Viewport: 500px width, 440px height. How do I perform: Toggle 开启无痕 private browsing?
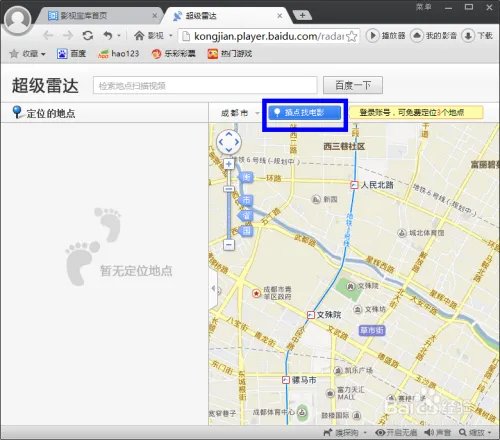(x=396, y=433)
